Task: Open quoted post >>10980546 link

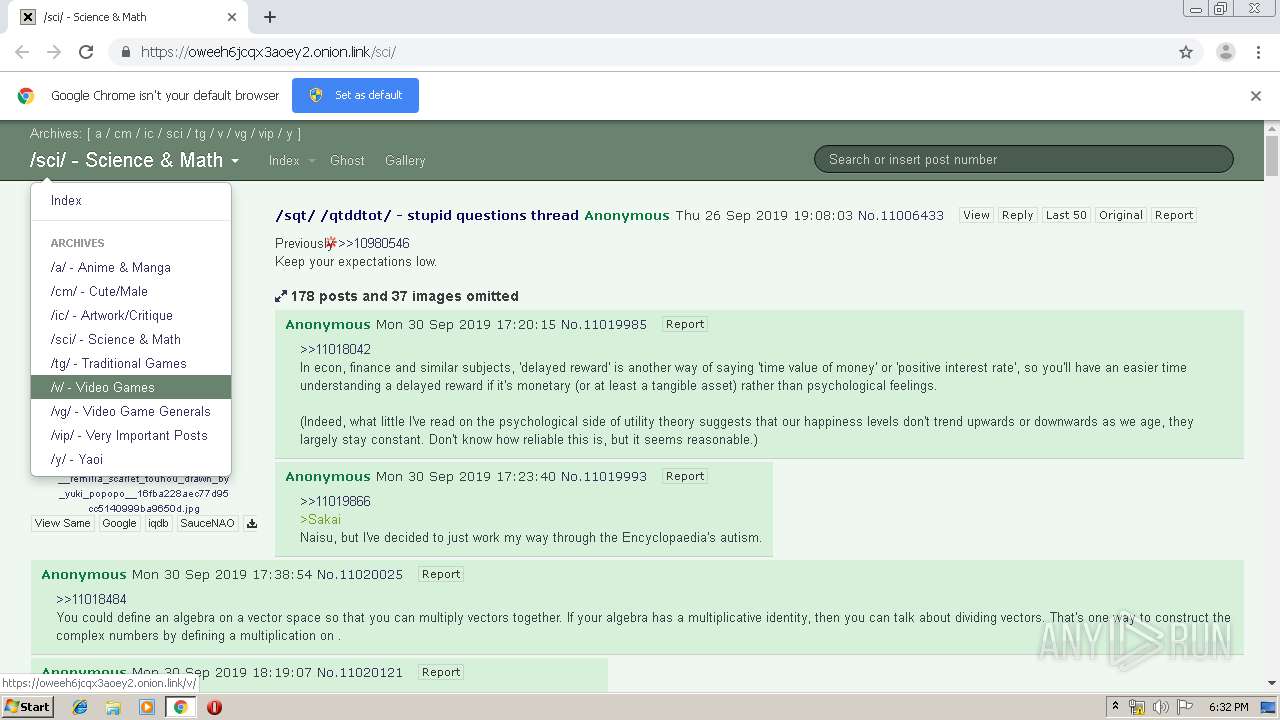Action: (373, 243)
